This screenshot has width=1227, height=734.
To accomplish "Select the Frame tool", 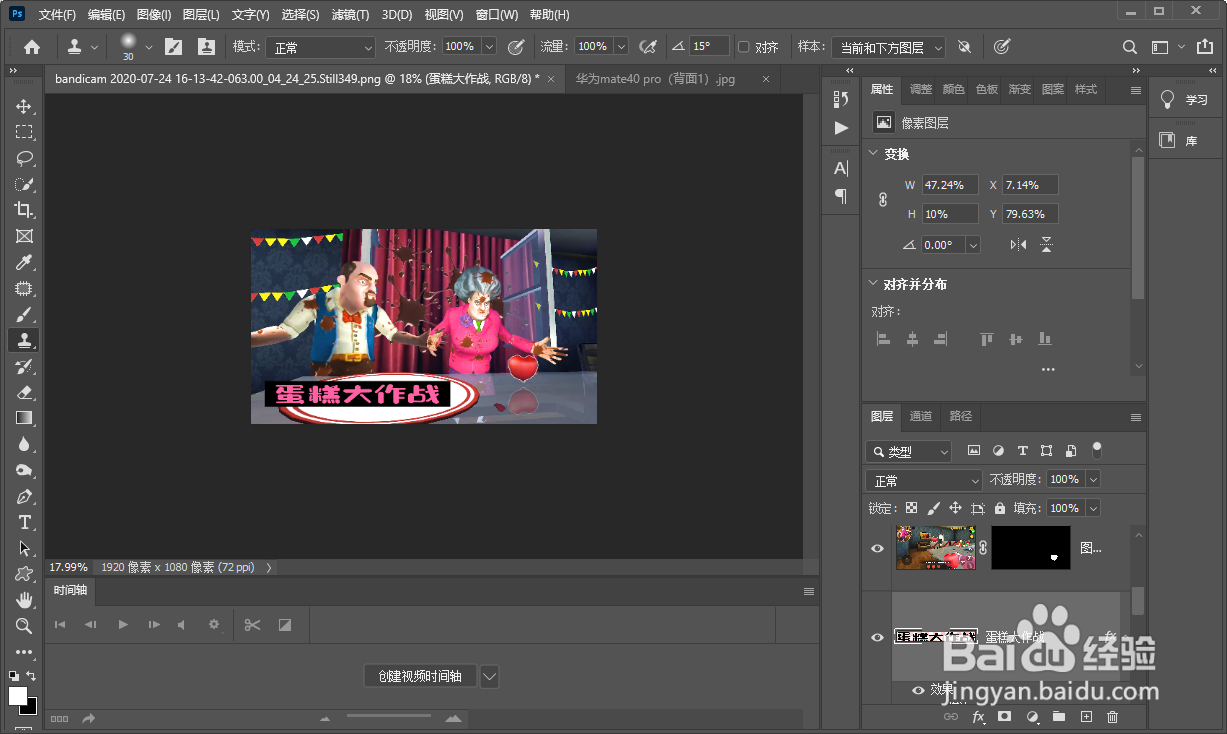I will pos(24,236).
